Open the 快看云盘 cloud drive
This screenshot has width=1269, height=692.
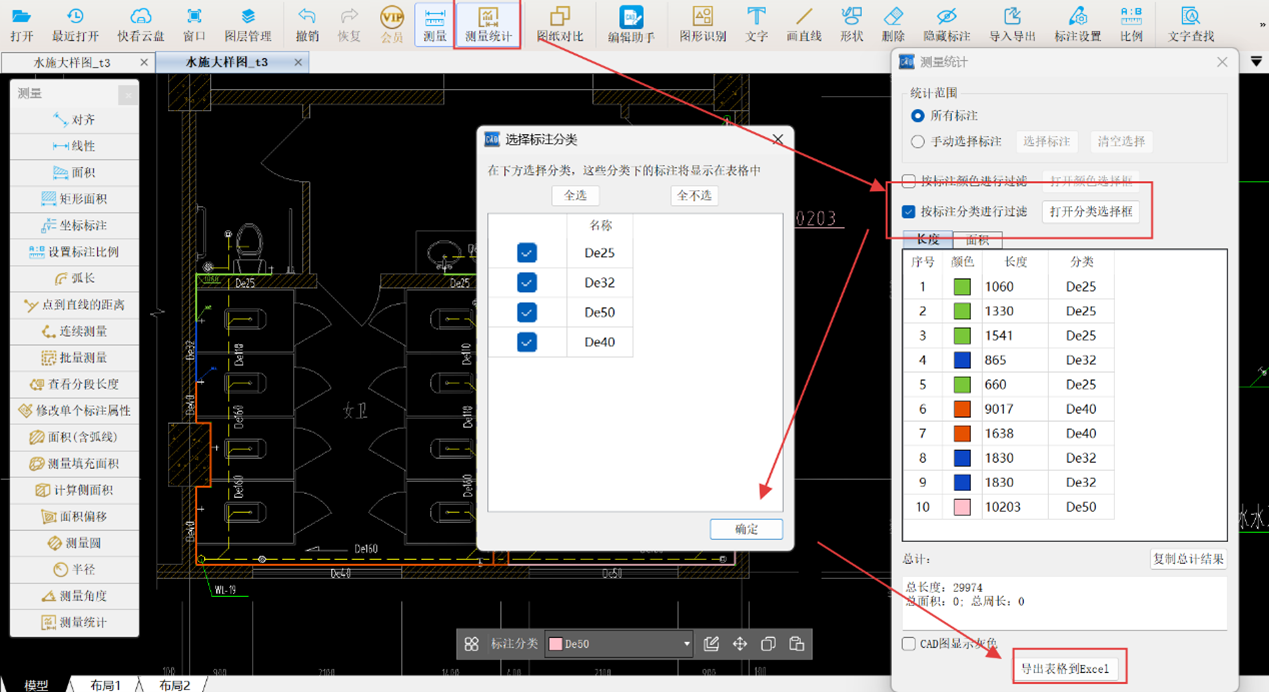click(x=141, y=24)
